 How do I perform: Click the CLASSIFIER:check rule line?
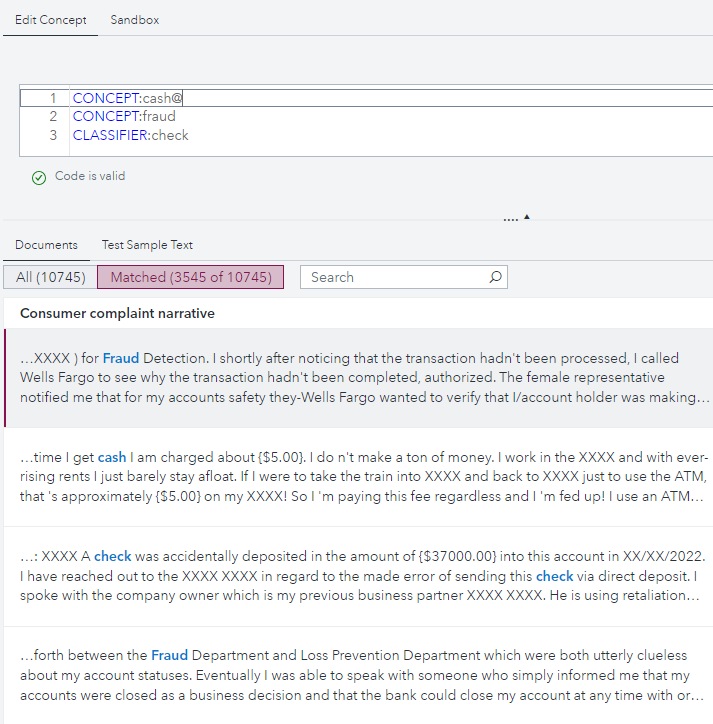click(x=130, y=135)
